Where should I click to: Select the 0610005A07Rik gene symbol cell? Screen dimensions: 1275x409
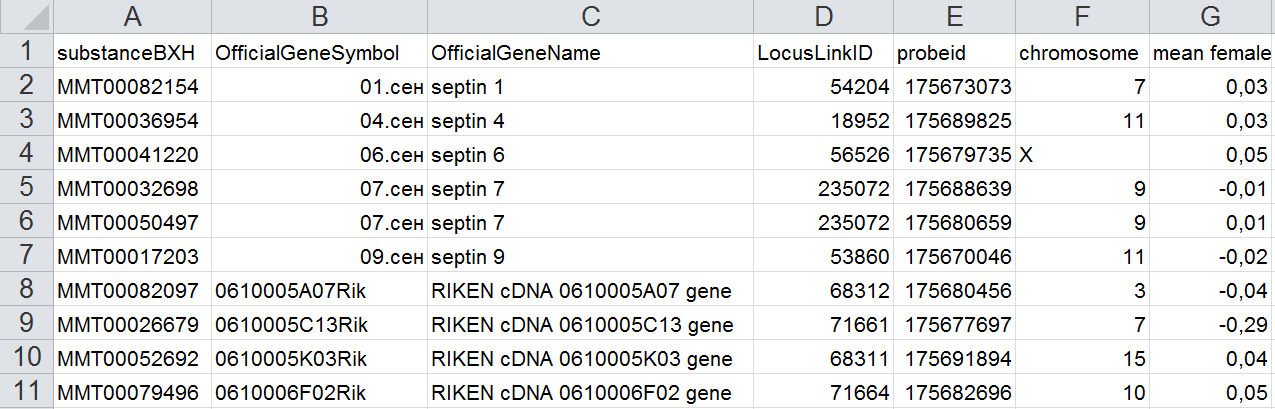tap(318, 291)
